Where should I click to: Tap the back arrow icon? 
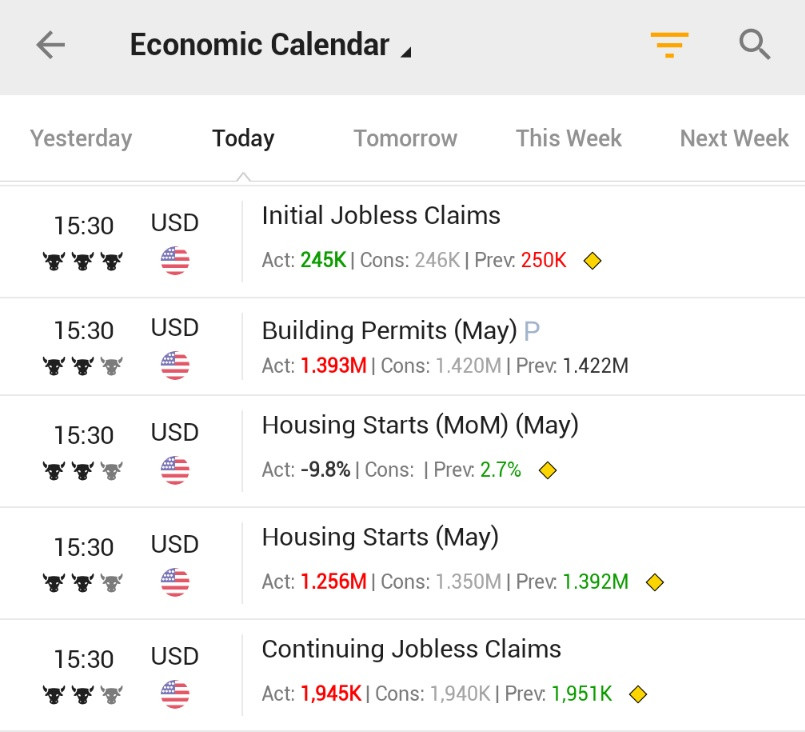(50, 45)
